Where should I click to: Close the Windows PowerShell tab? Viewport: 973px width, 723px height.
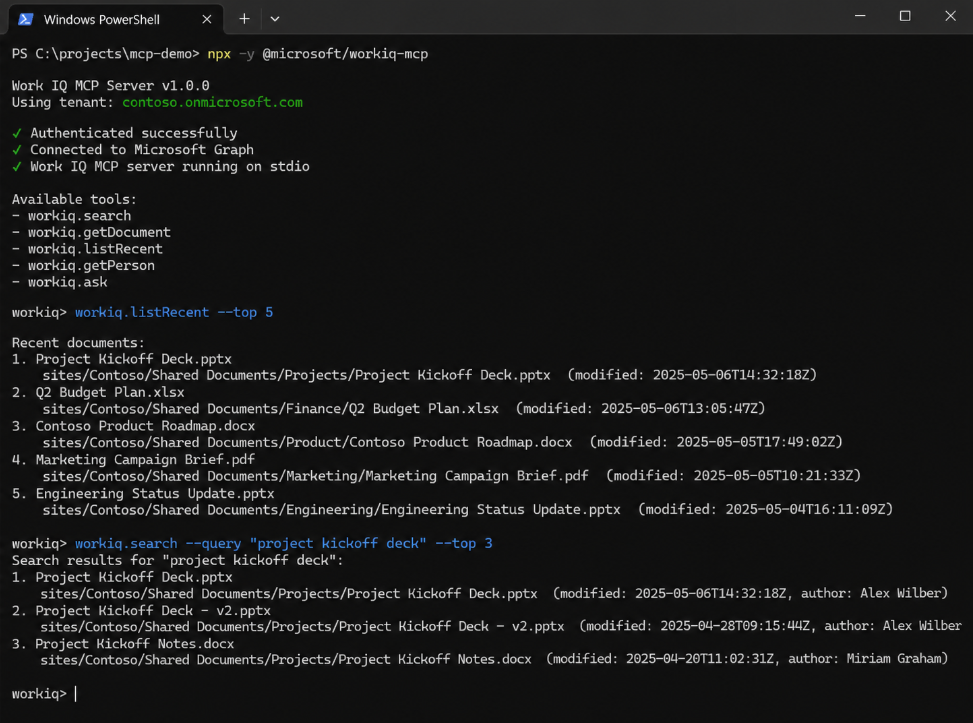tap(207, 19)
